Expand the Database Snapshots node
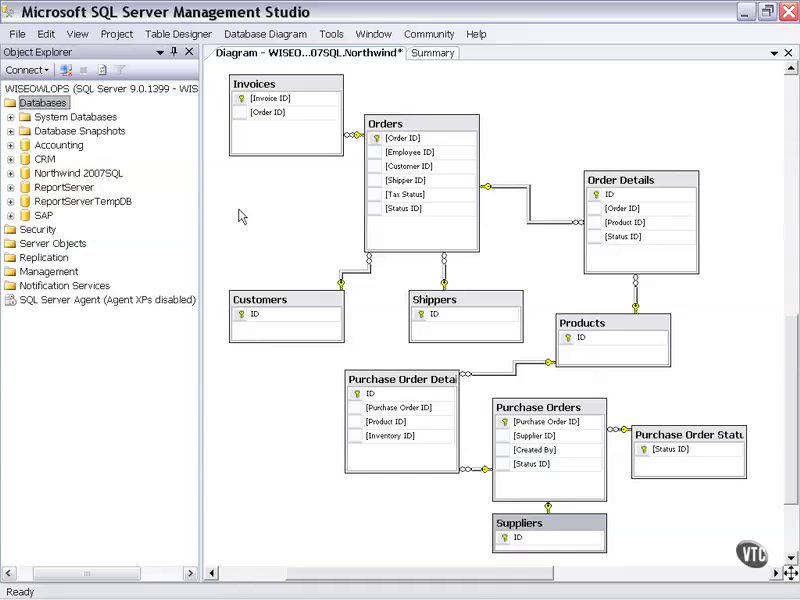This screenshot has width=800, height=600. [x=10, y=132]
